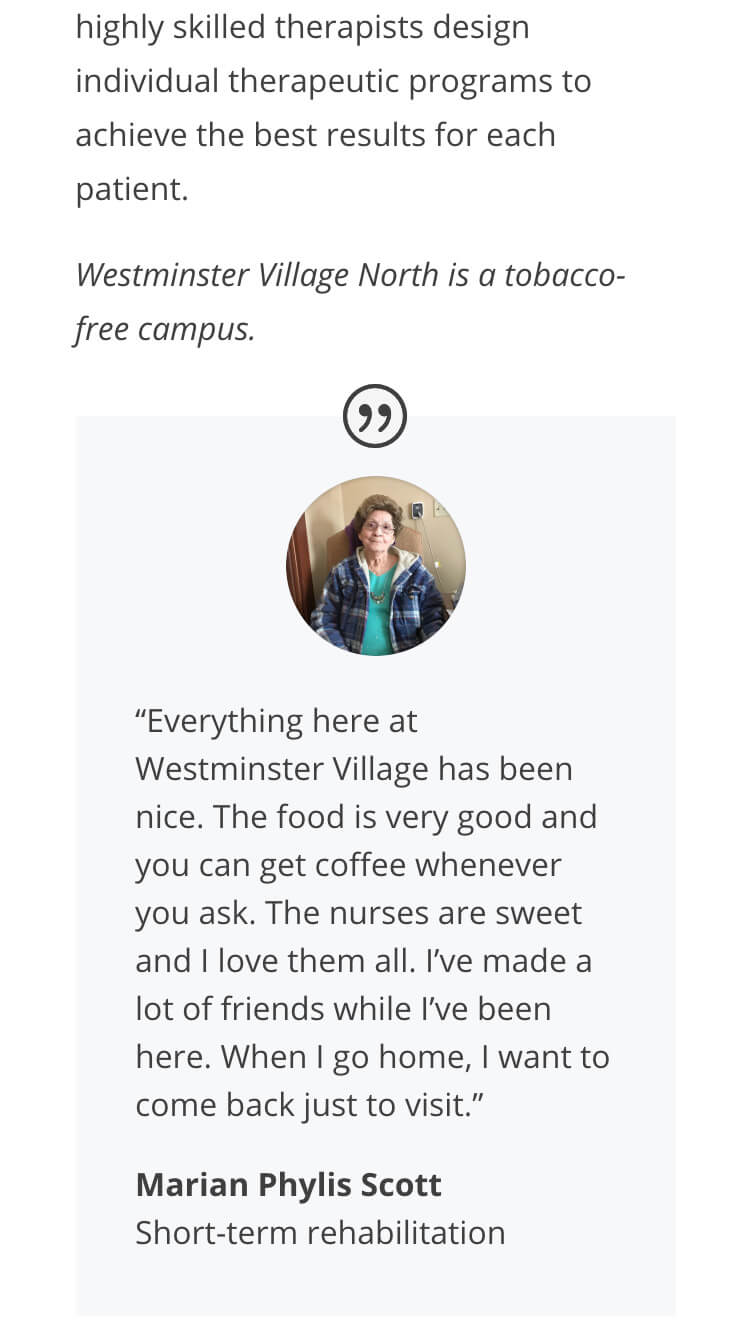Select 'Westminster Village has been' in the quote
This screenshot has width=748, height=1332.
click(354, 769)
